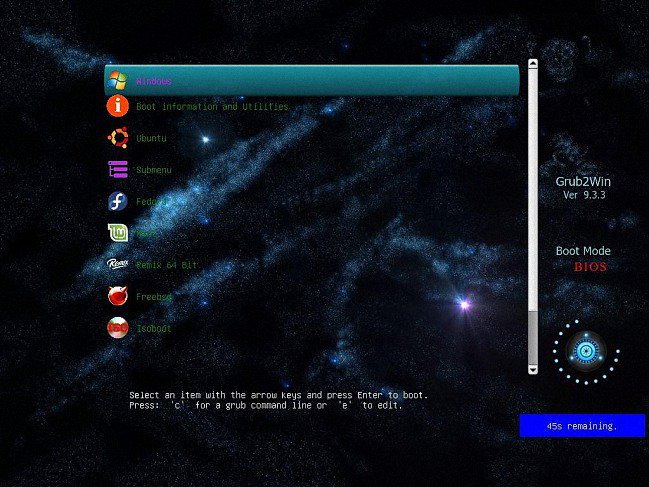
Task: Click the Remix OS logo icon
Action: [118, 264]
